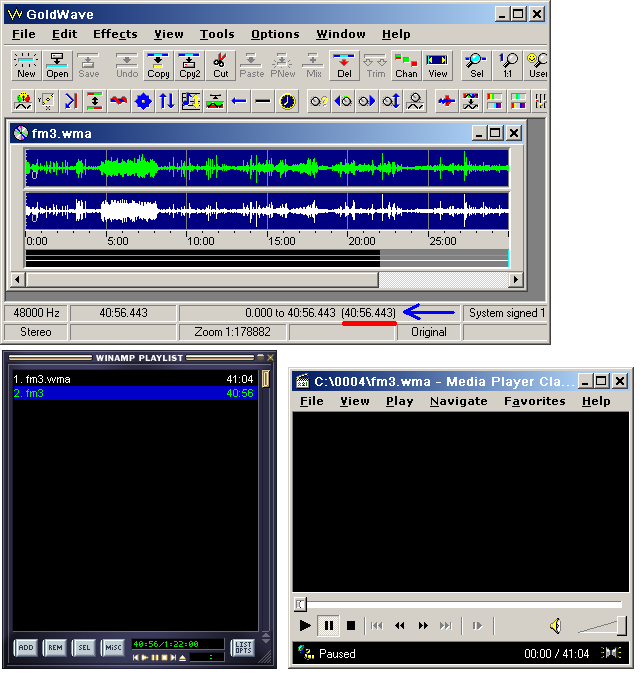Image resolution: width=644 pixels, height=678 pixels.
Task: Click the volume slider in Media Player Classic
Action: [x=603, y=626]
